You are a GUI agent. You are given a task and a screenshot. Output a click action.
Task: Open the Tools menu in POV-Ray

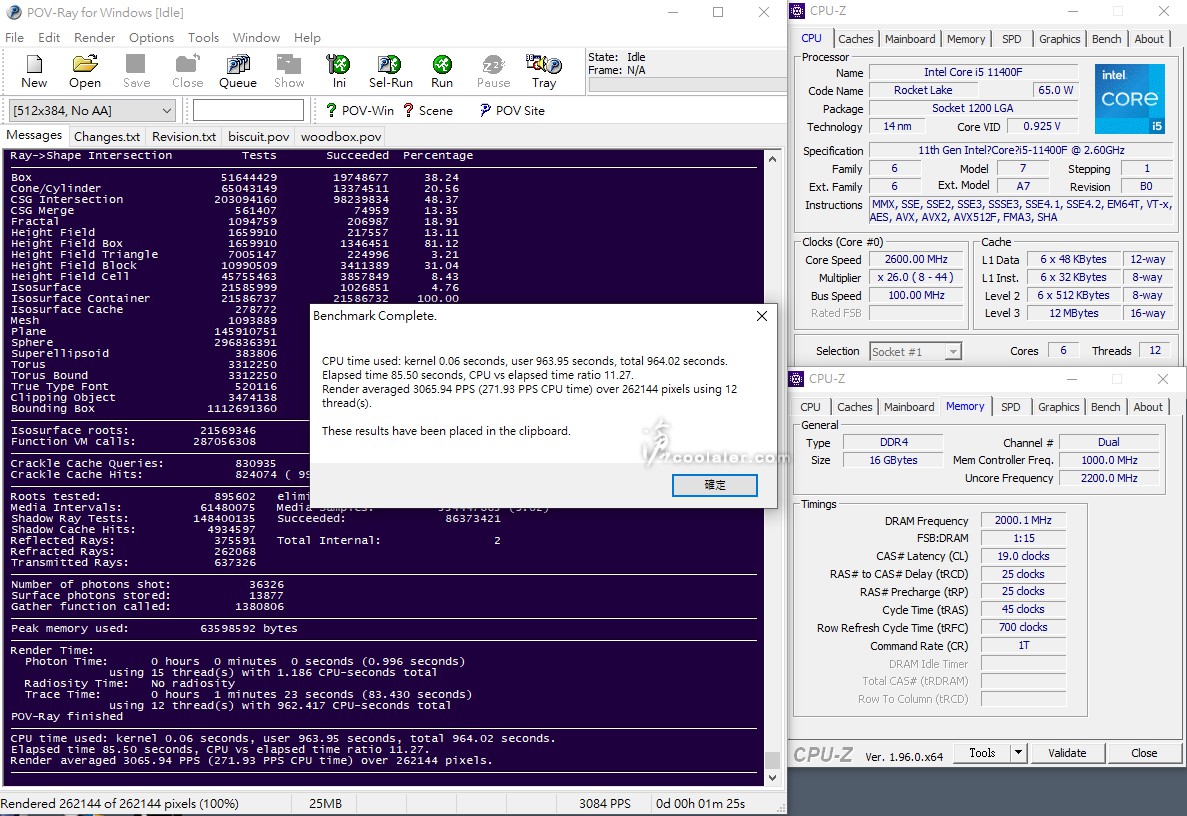point(204,37)
